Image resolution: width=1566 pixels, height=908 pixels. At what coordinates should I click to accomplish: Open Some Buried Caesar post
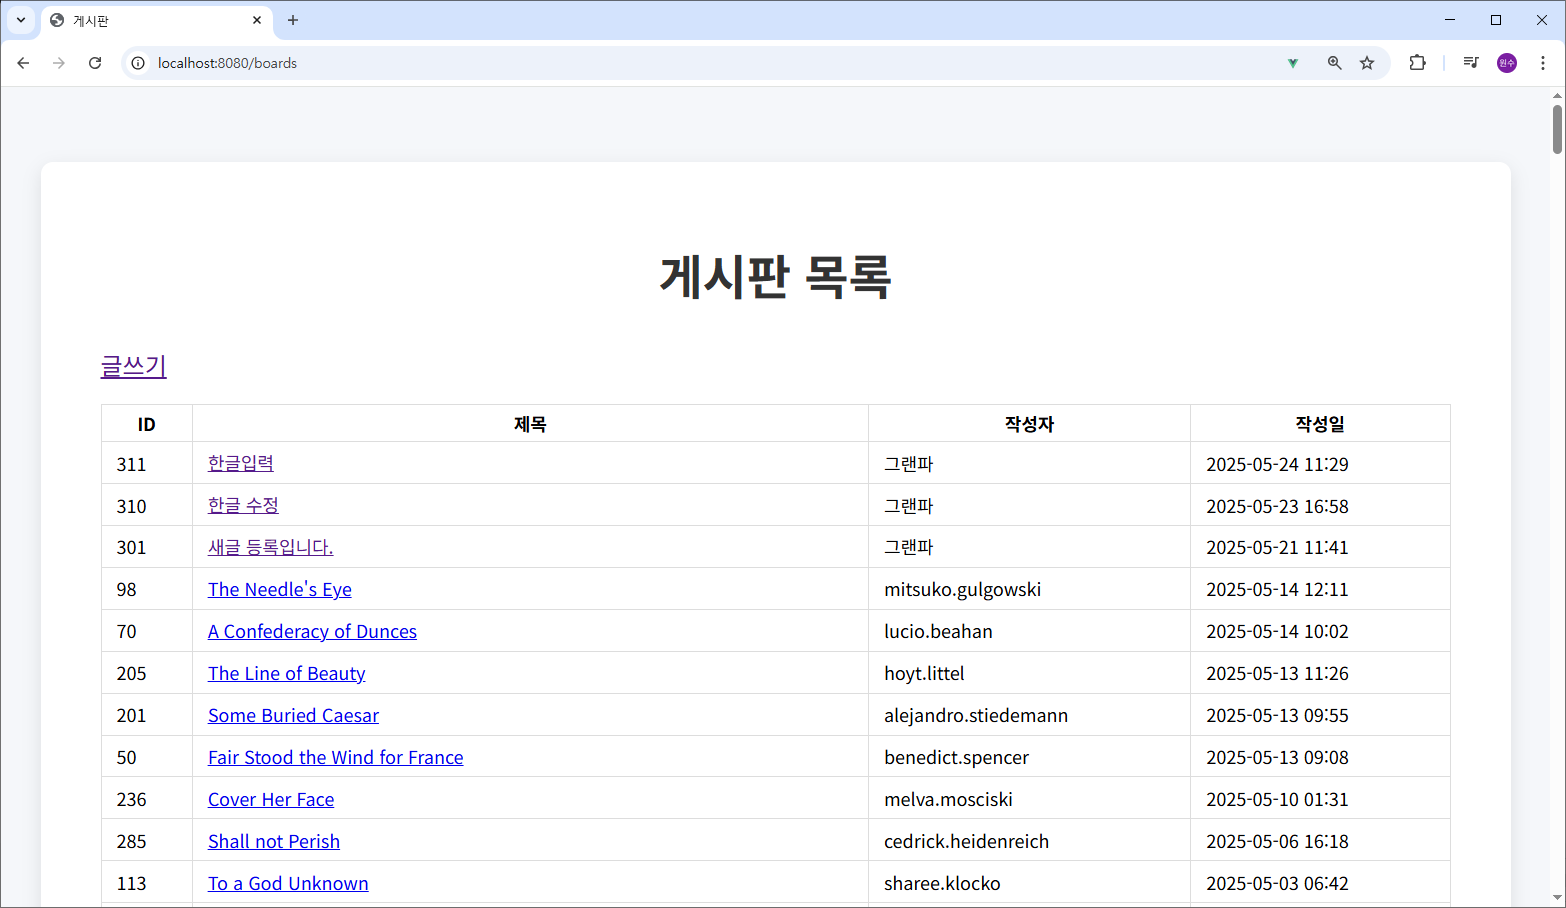point(294,715)
